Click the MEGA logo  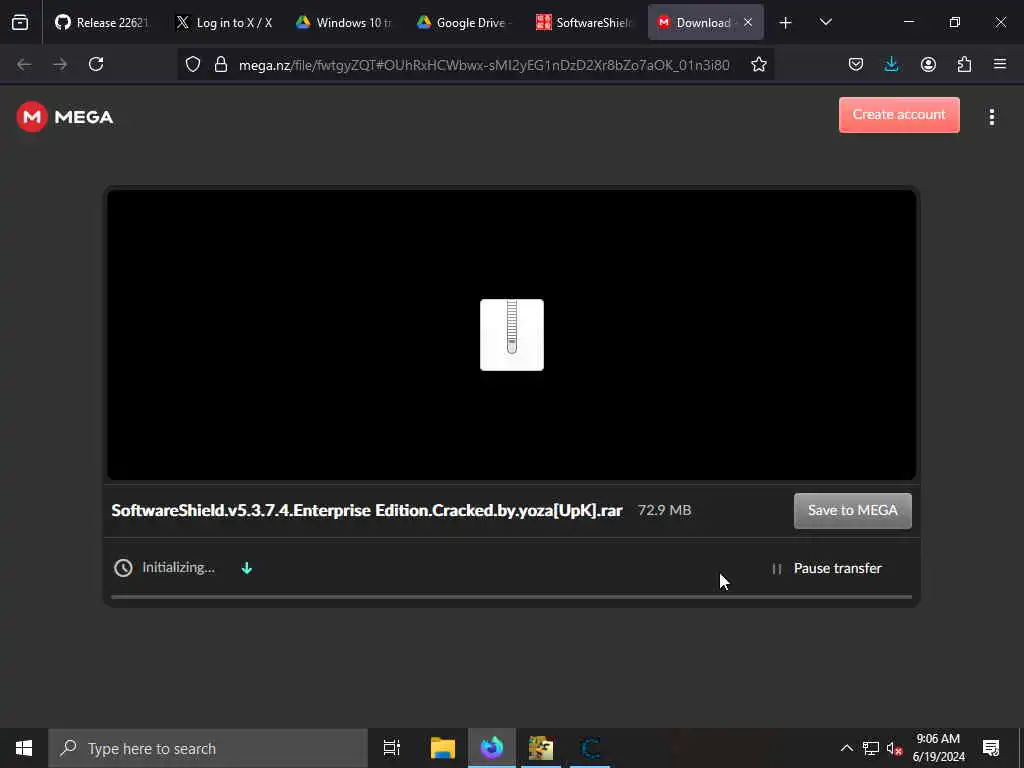click(x=65, y=117)
